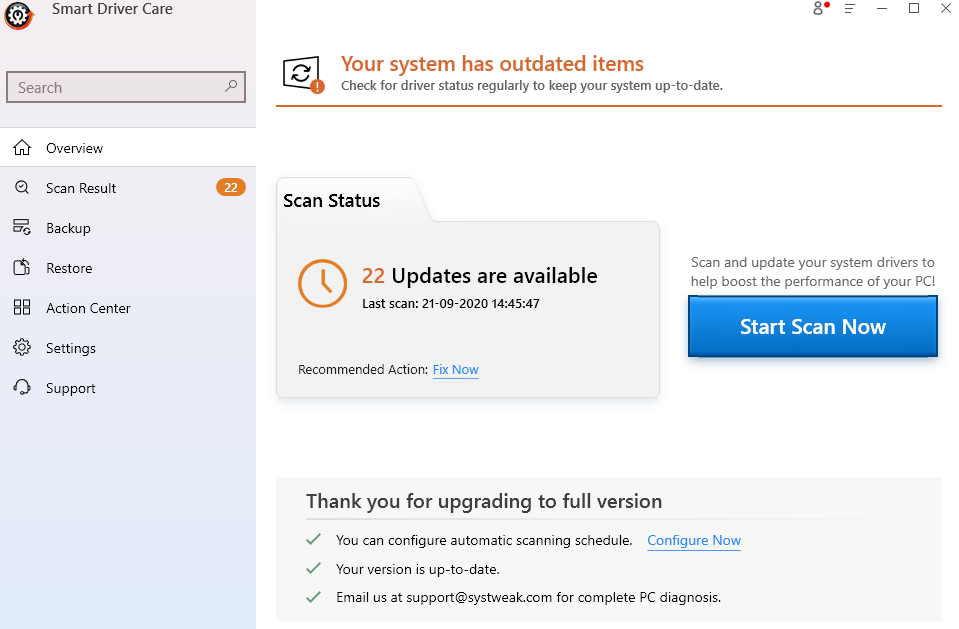The height and width of the screenshot is (629, 959).
Task: Click the orange clock icon
Action: pos(322,284)
